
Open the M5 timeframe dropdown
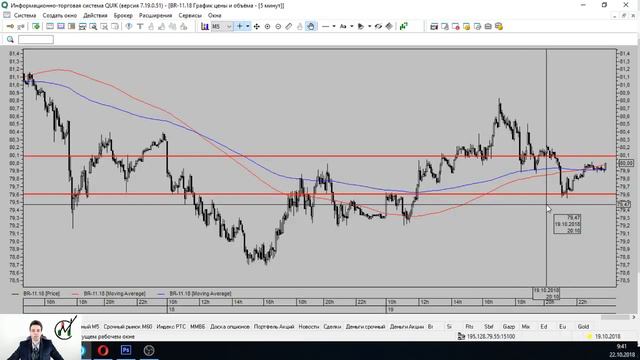click(222, 27)
